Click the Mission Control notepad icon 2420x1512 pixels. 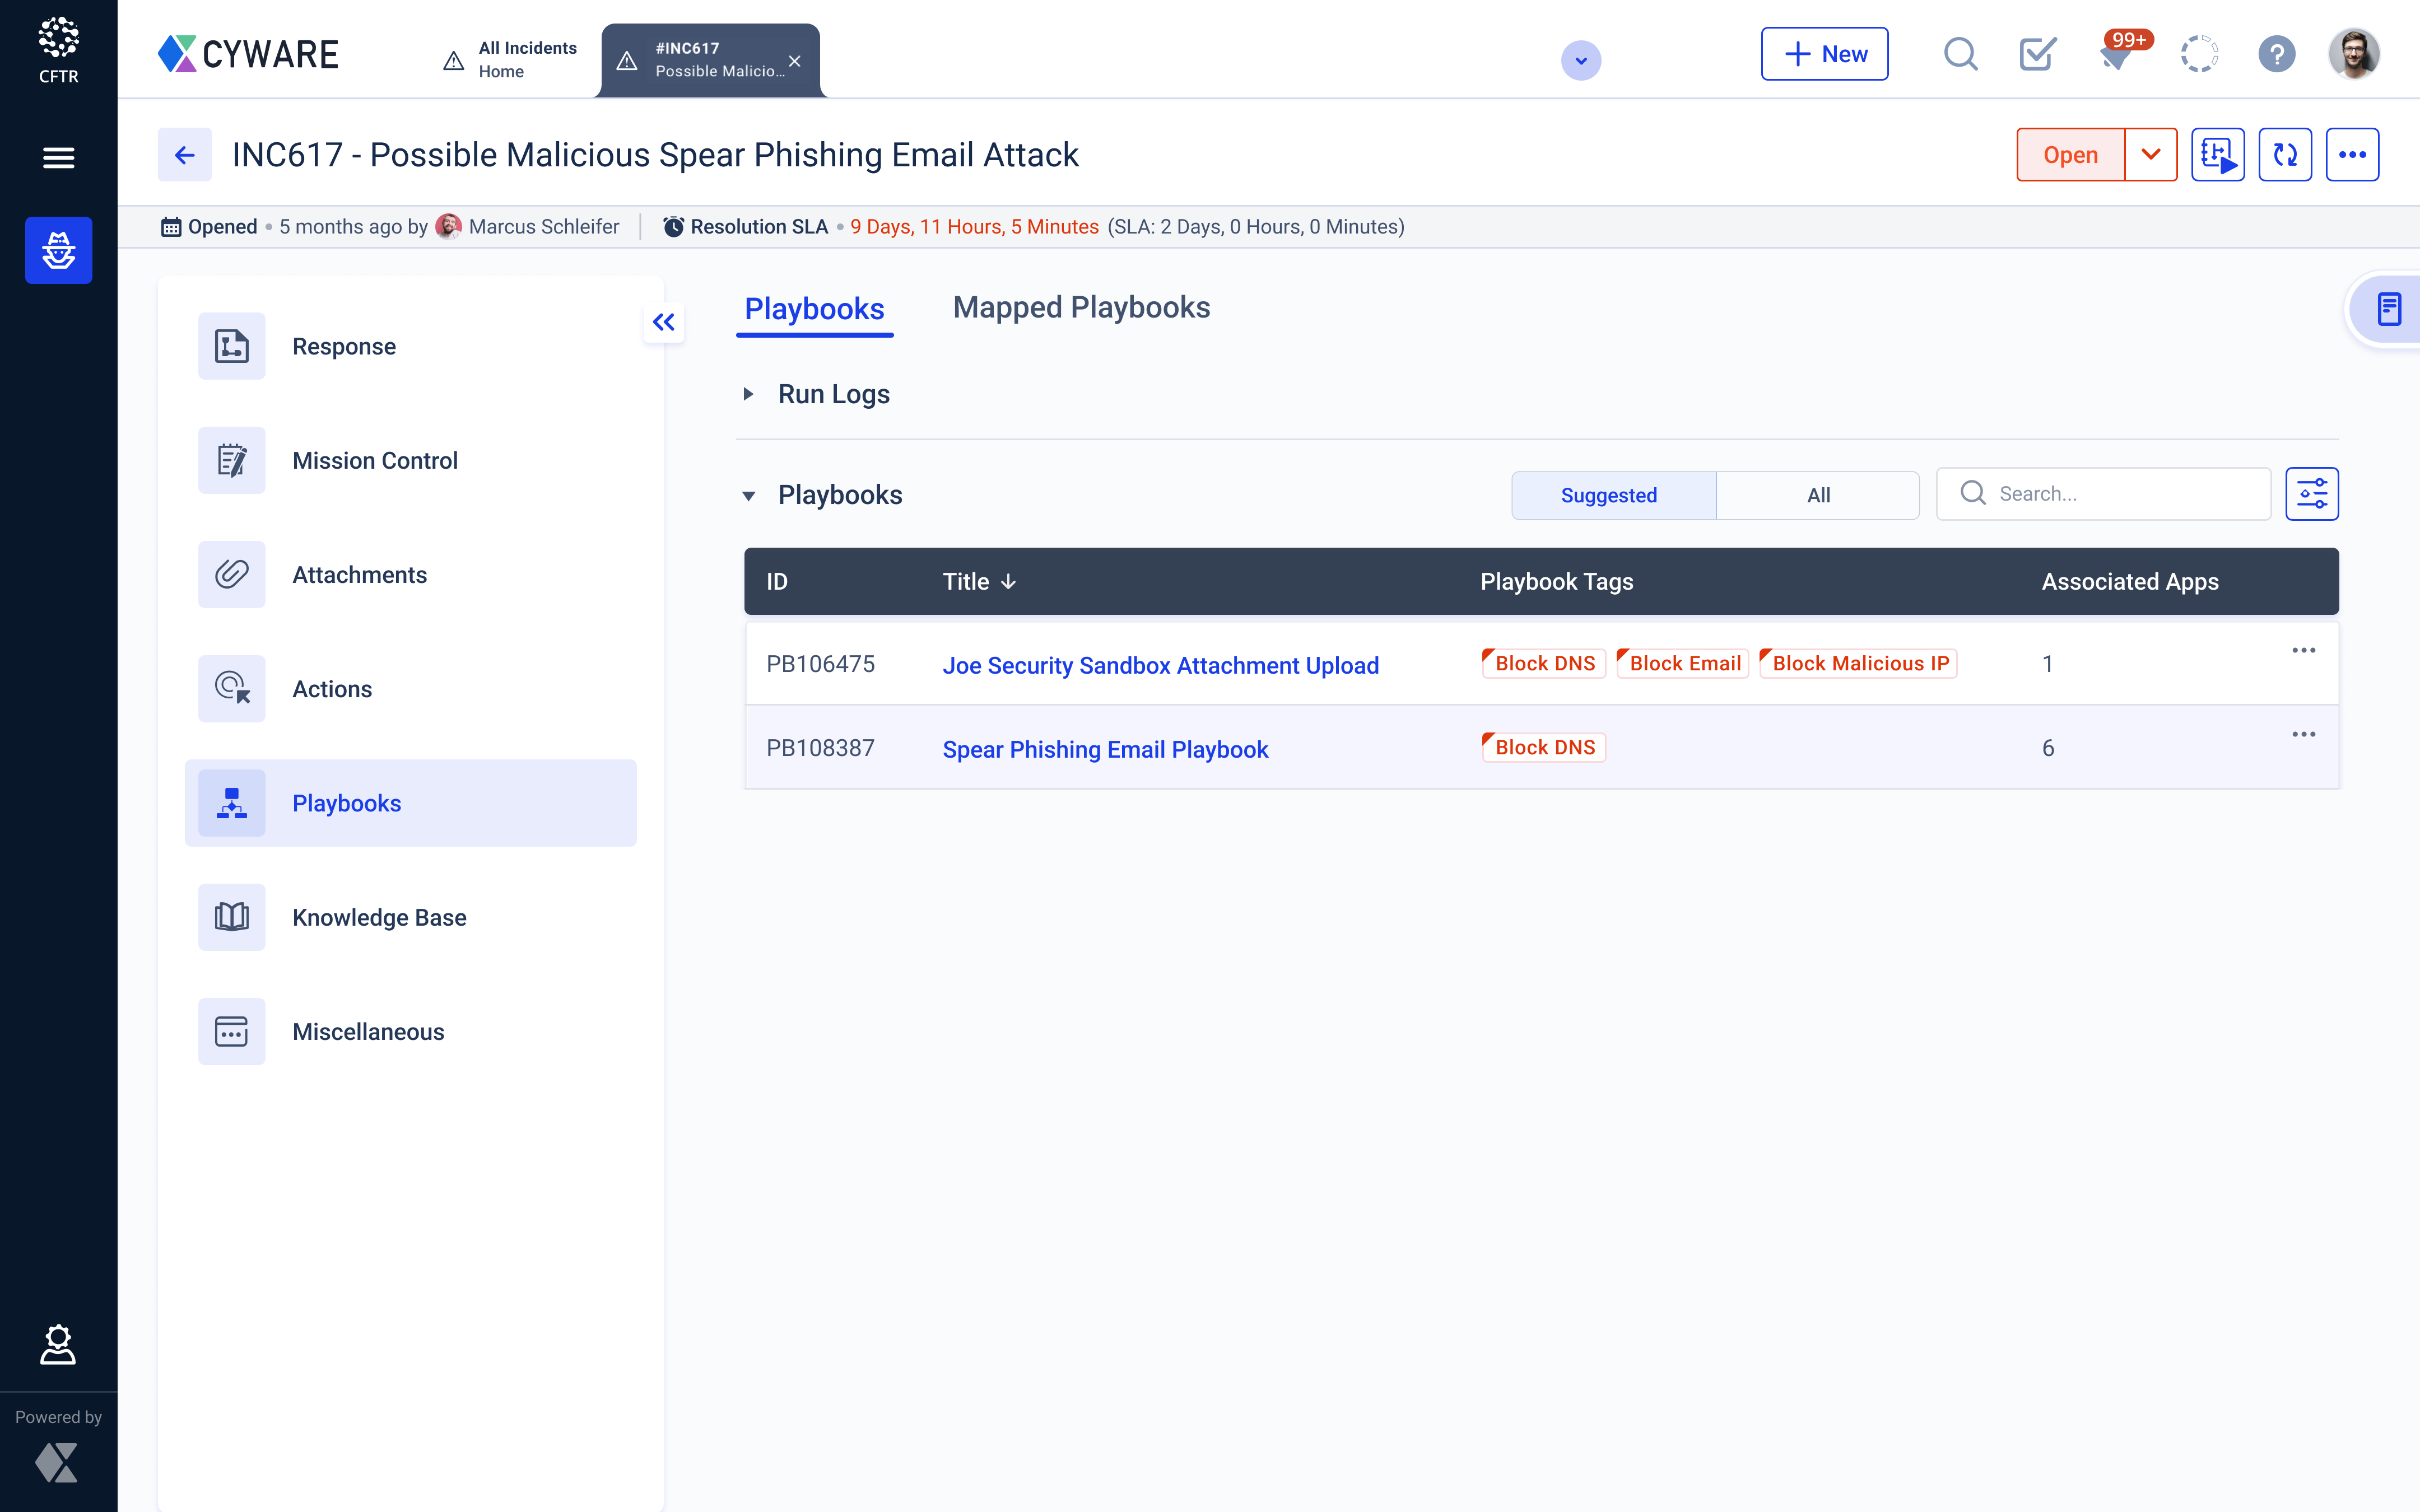pyautogui.click(x=231, y=460)
